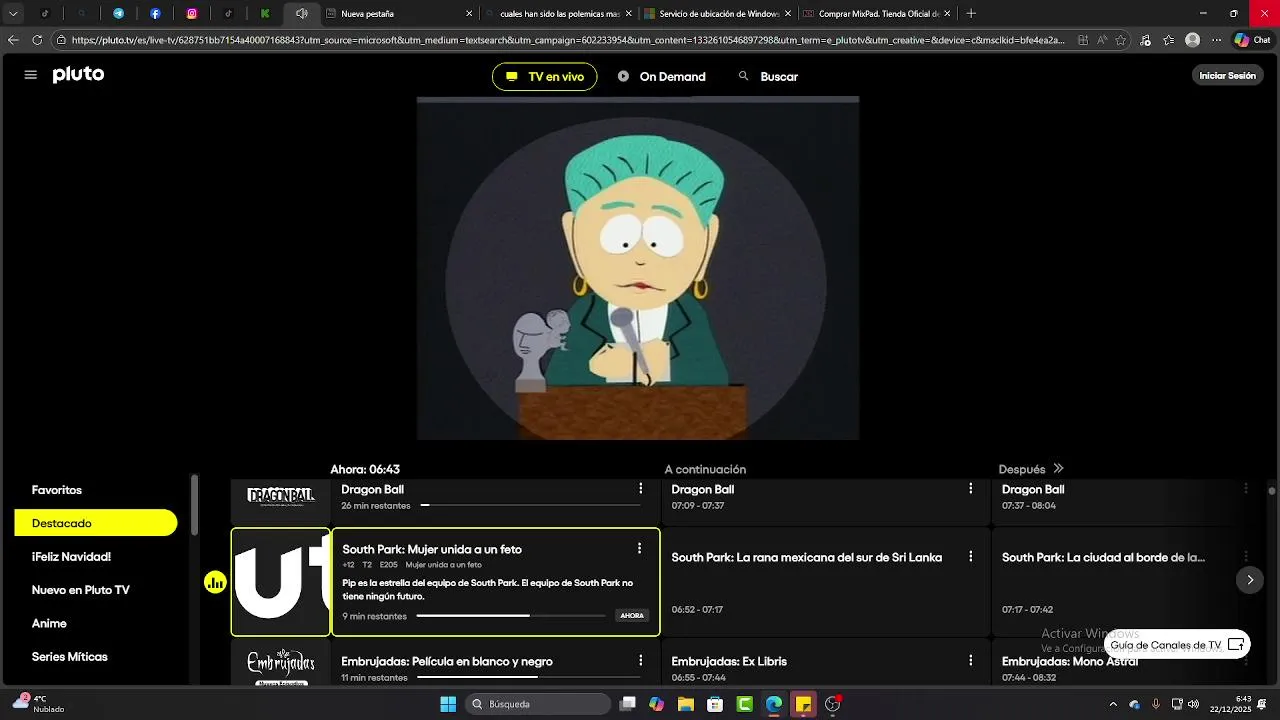Screen dimensions: 1280x720
Task: Select the Series Míticas category
Action: 69,657
